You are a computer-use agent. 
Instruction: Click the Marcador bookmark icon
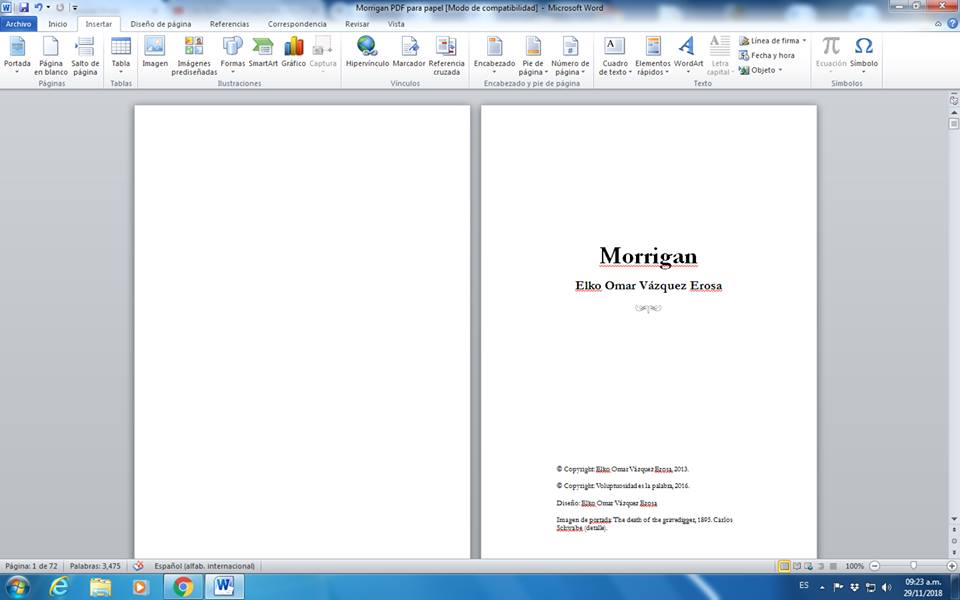[409, 52]
